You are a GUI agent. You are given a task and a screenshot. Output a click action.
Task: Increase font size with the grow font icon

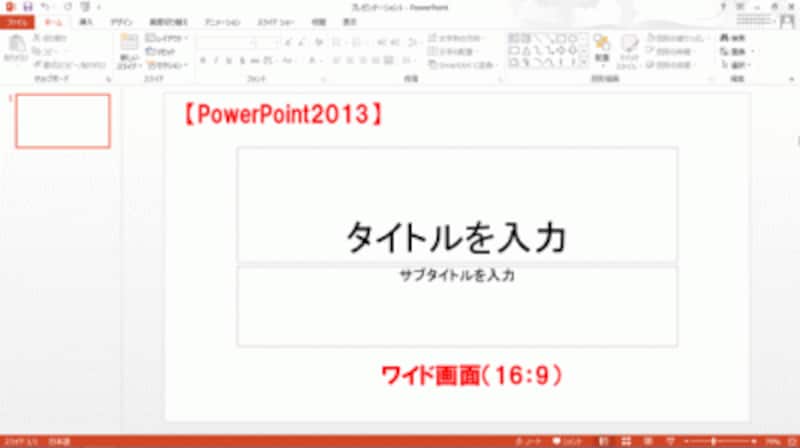pyautogui.click(x=288, y=42)
